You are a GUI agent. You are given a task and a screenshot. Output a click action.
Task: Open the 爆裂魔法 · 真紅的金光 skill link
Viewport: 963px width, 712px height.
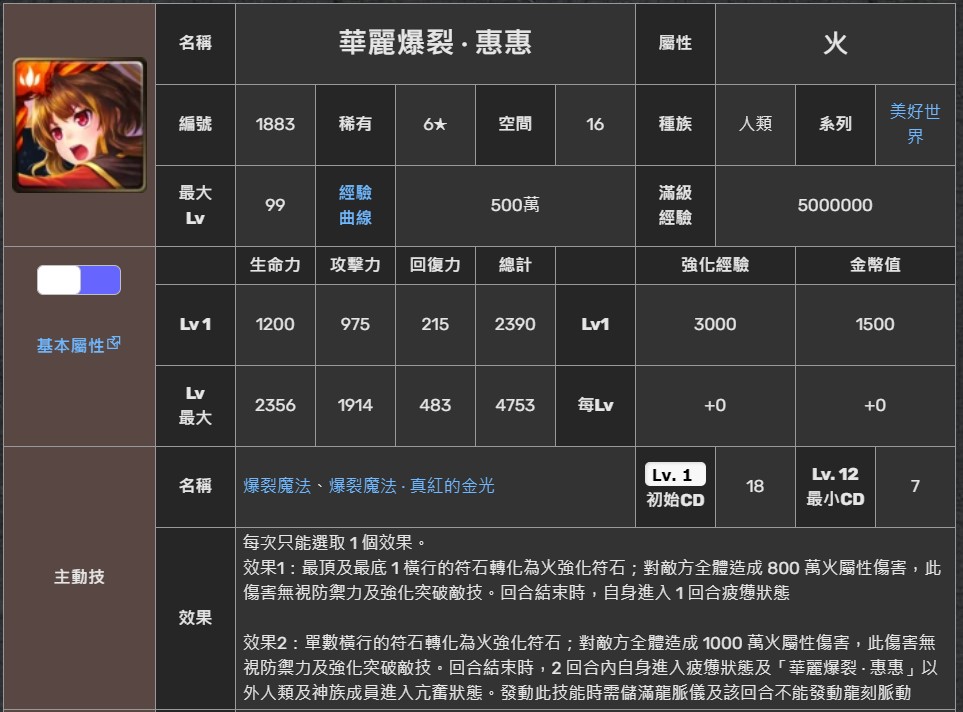(412, 486)
